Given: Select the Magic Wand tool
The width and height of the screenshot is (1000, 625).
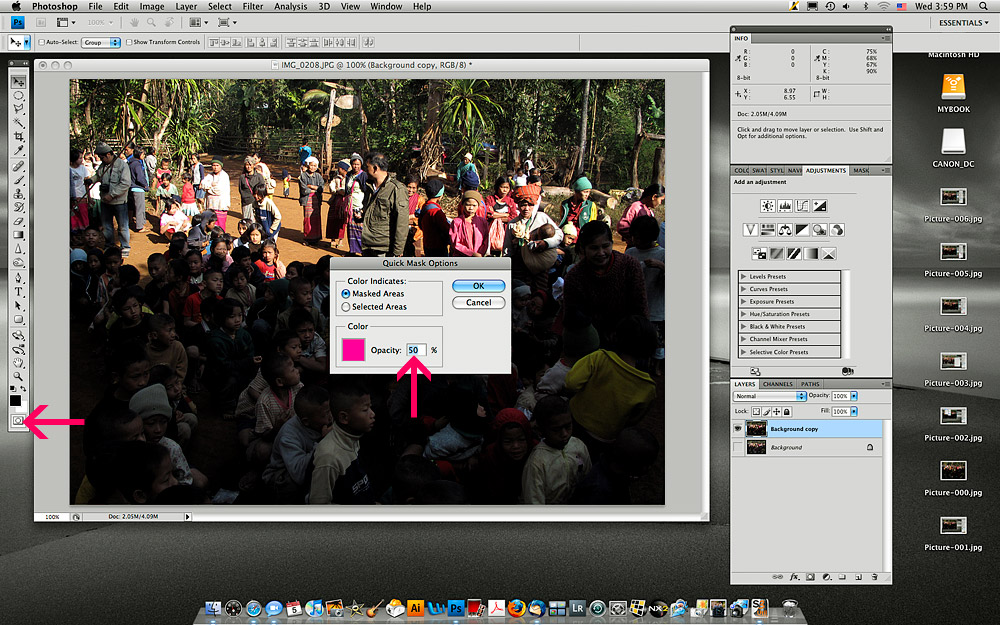Looking at the screenshot, I should tap(18, 123).
